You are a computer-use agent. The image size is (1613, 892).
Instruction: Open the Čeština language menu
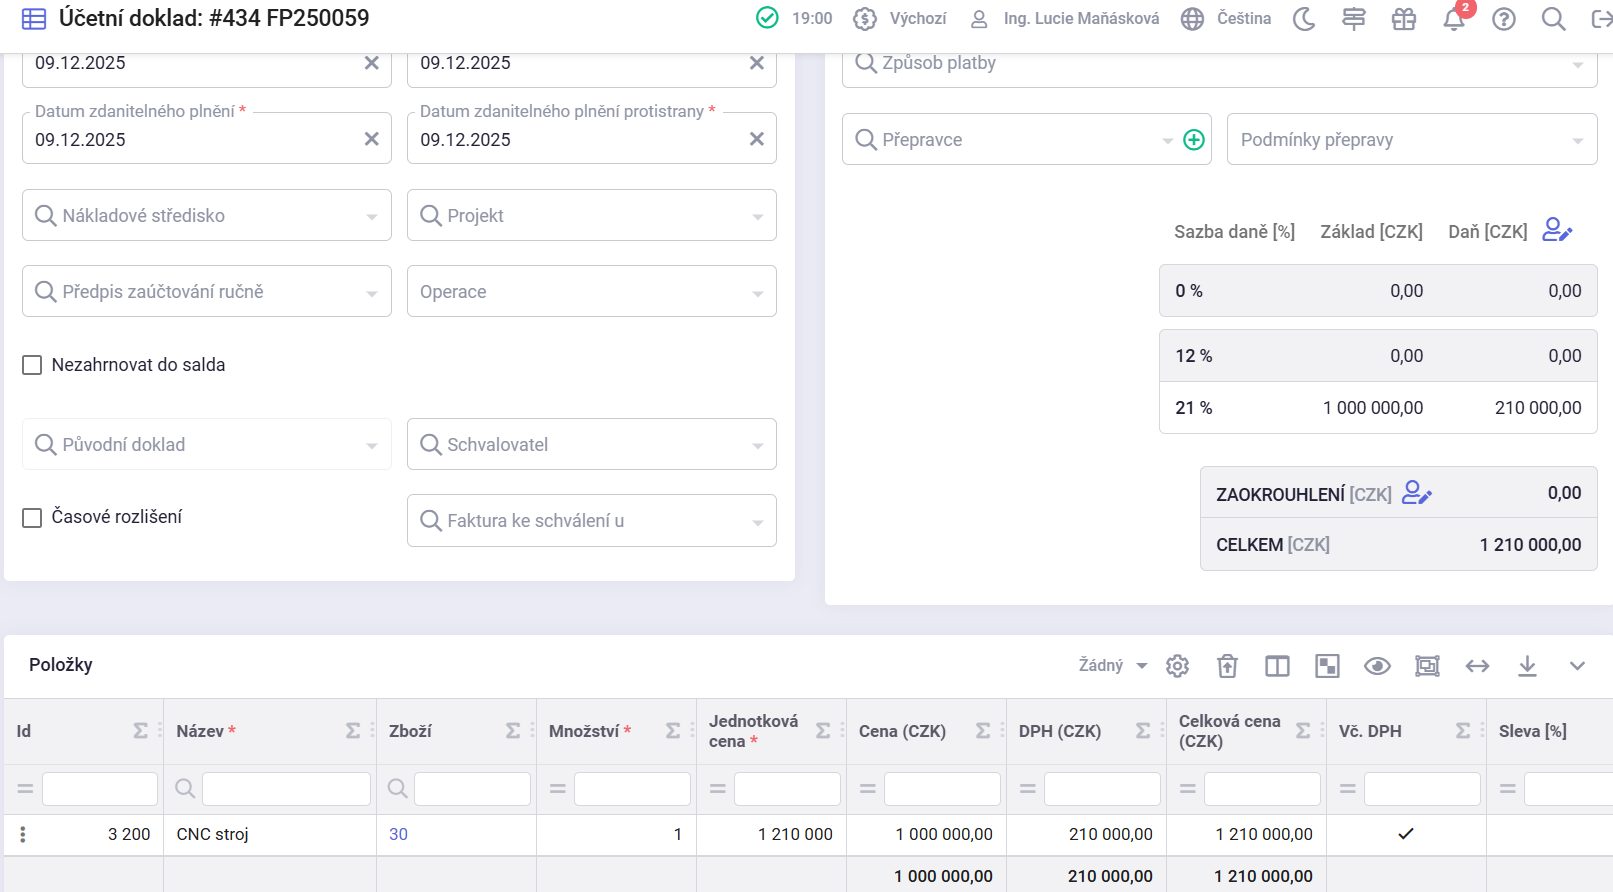coord(1226,19)
